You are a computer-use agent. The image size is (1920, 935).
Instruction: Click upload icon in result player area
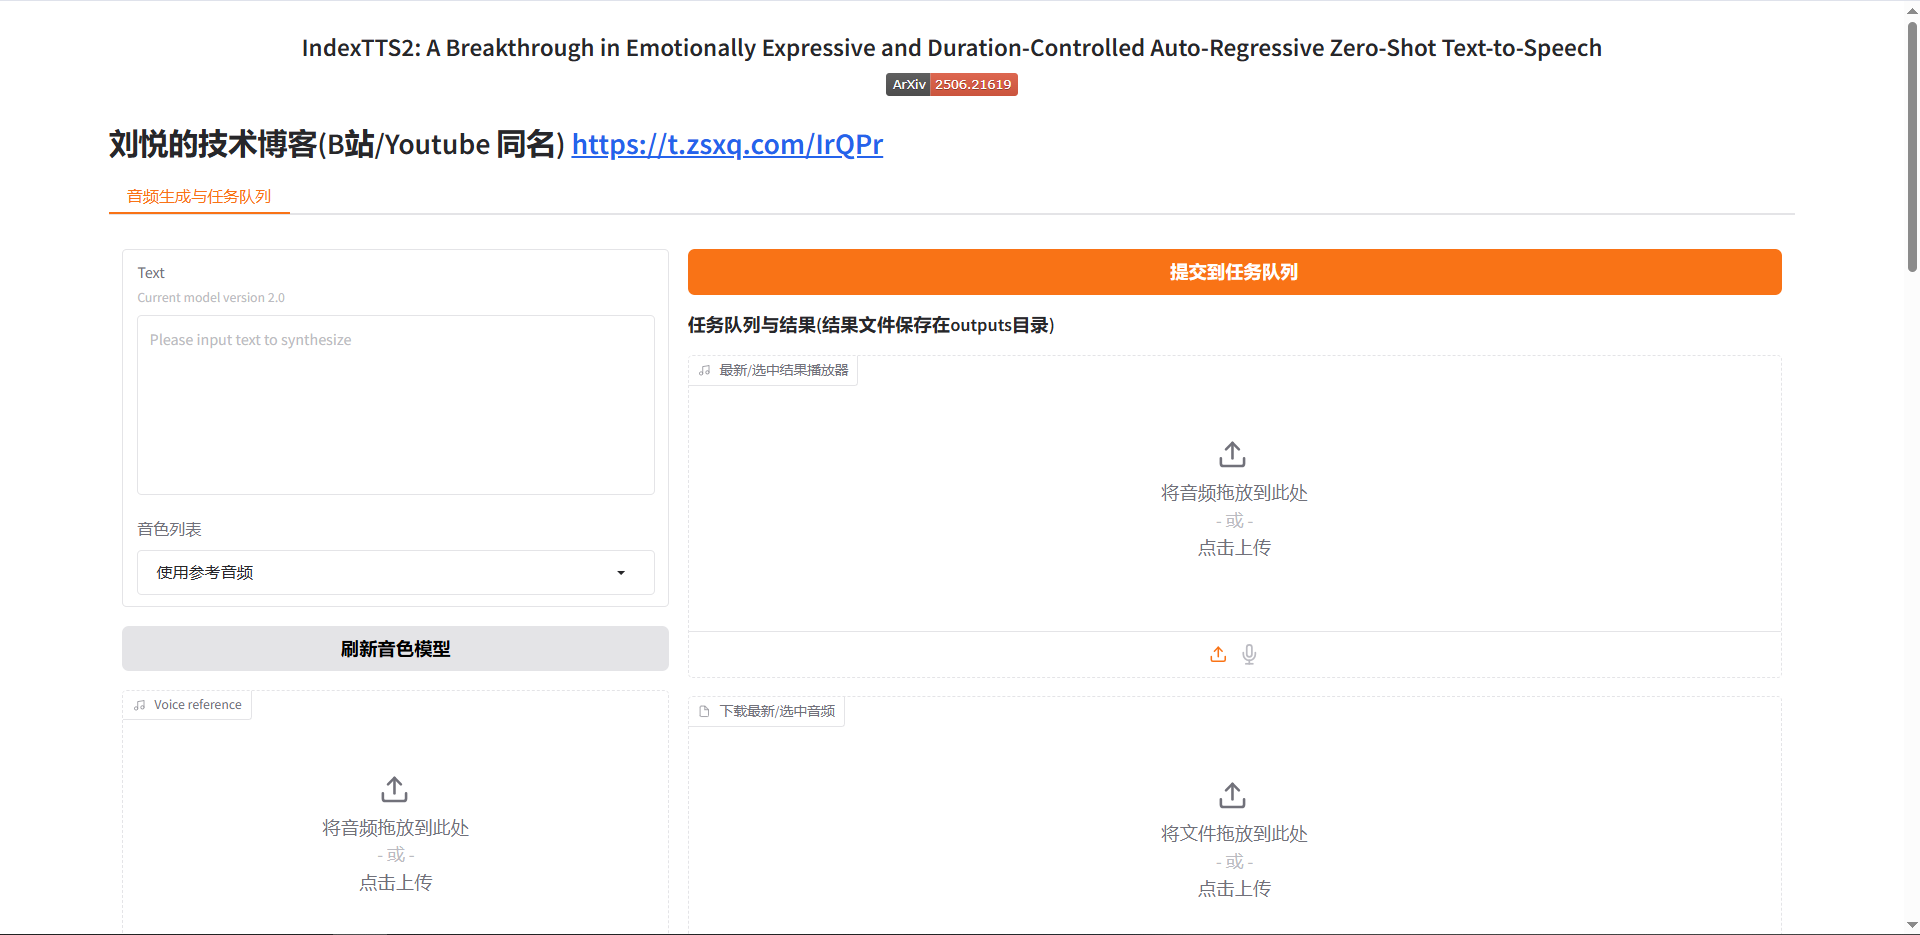coord(1232,455)
